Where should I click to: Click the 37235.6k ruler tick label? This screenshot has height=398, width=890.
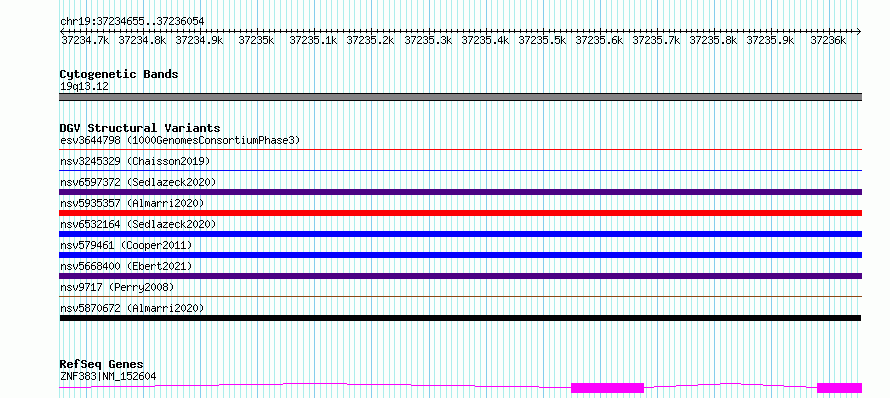pos(599,41)
